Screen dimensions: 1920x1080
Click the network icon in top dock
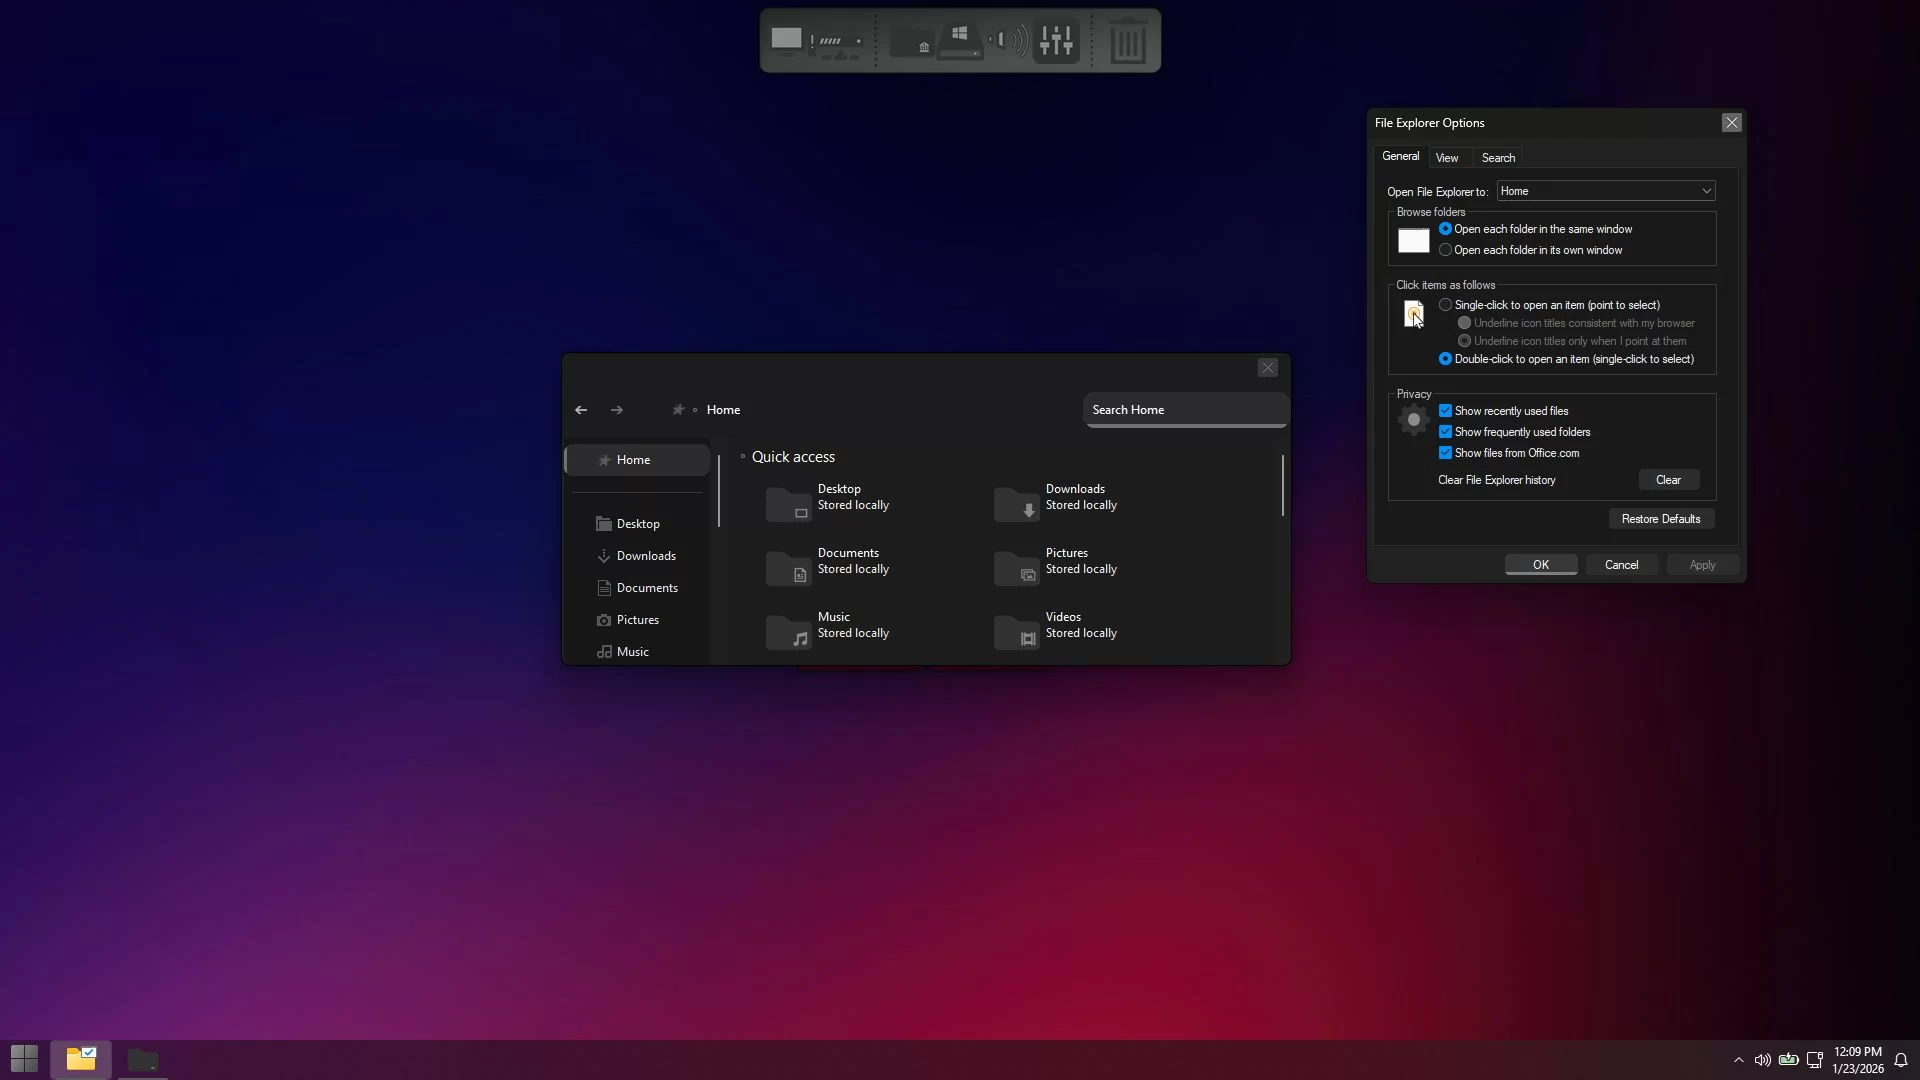tap(838, 42)
